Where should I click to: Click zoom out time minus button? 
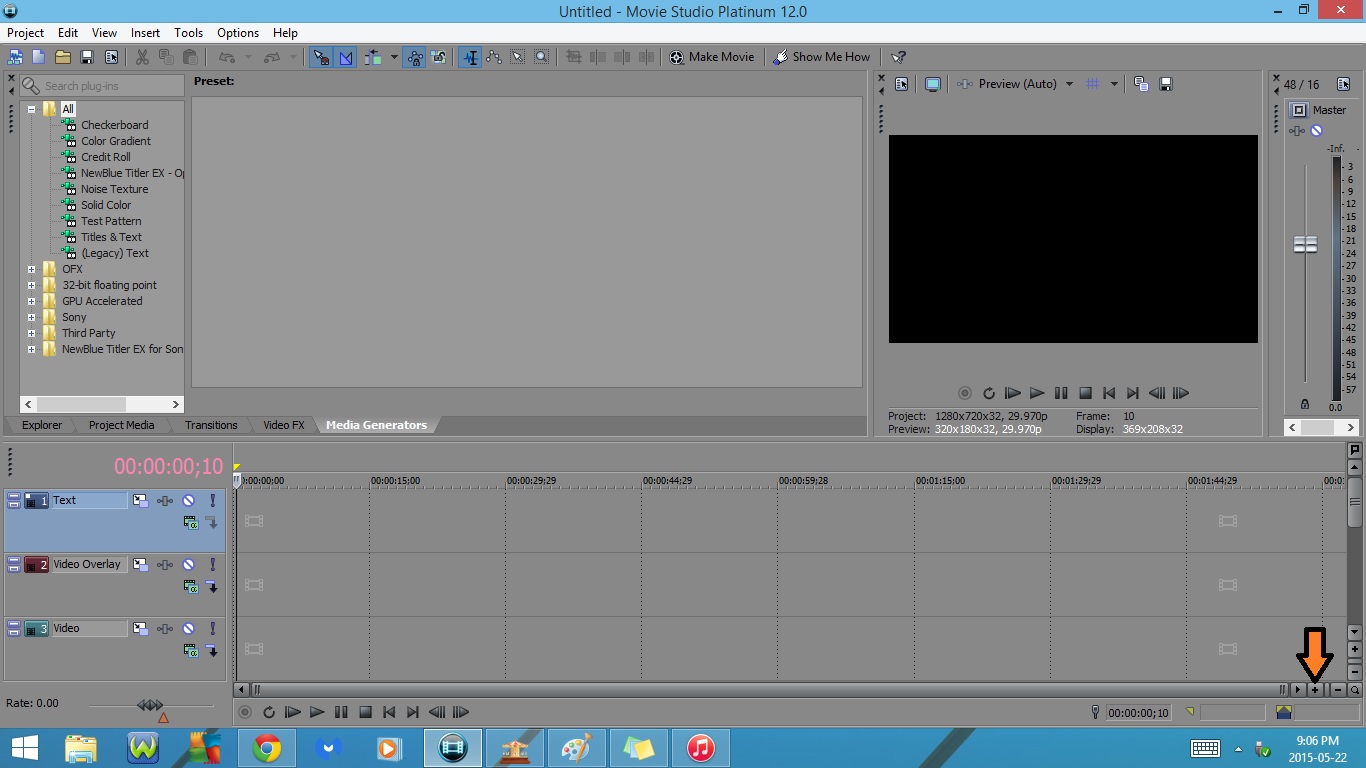(x=1337, y=690)
